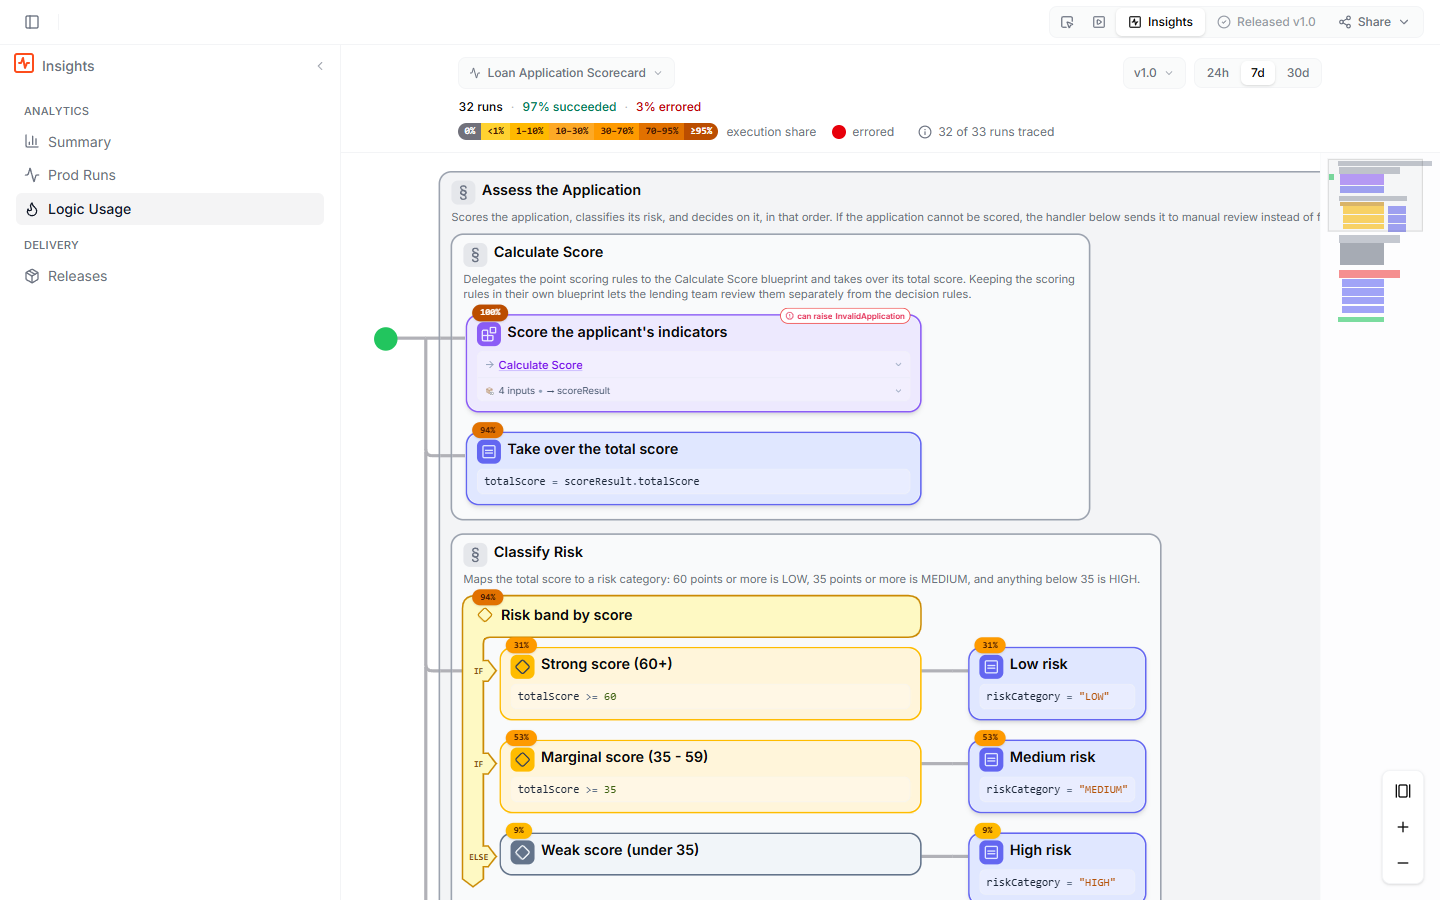Click the Medium risk node icon
The image size is (1440, 900).
point(991,759)
